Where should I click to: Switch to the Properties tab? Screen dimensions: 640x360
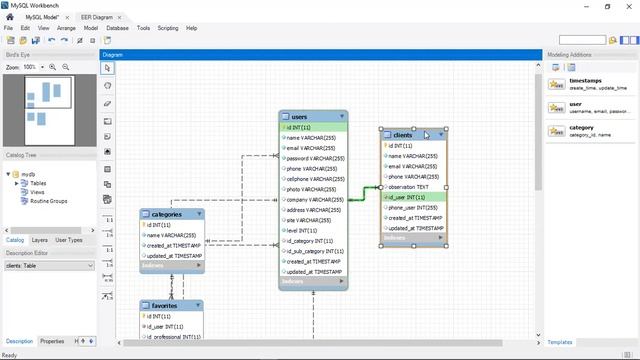click(x=52, y=341)
